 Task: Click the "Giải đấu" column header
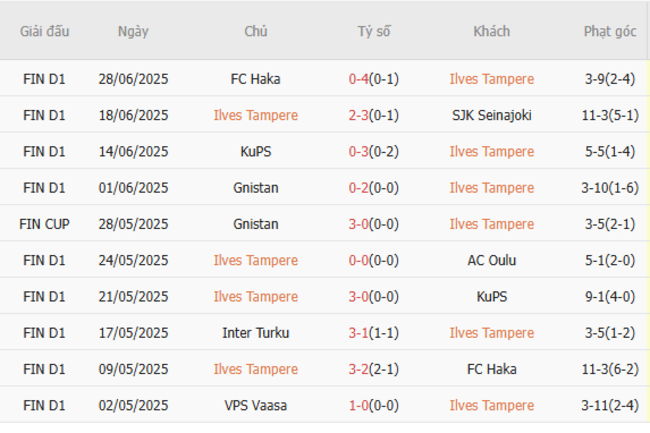tap(45, 31)
